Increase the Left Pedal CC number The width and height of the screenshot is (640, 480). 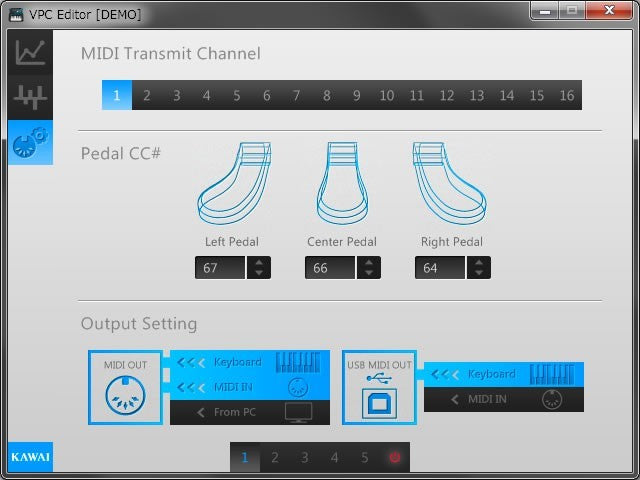point(259,262)
